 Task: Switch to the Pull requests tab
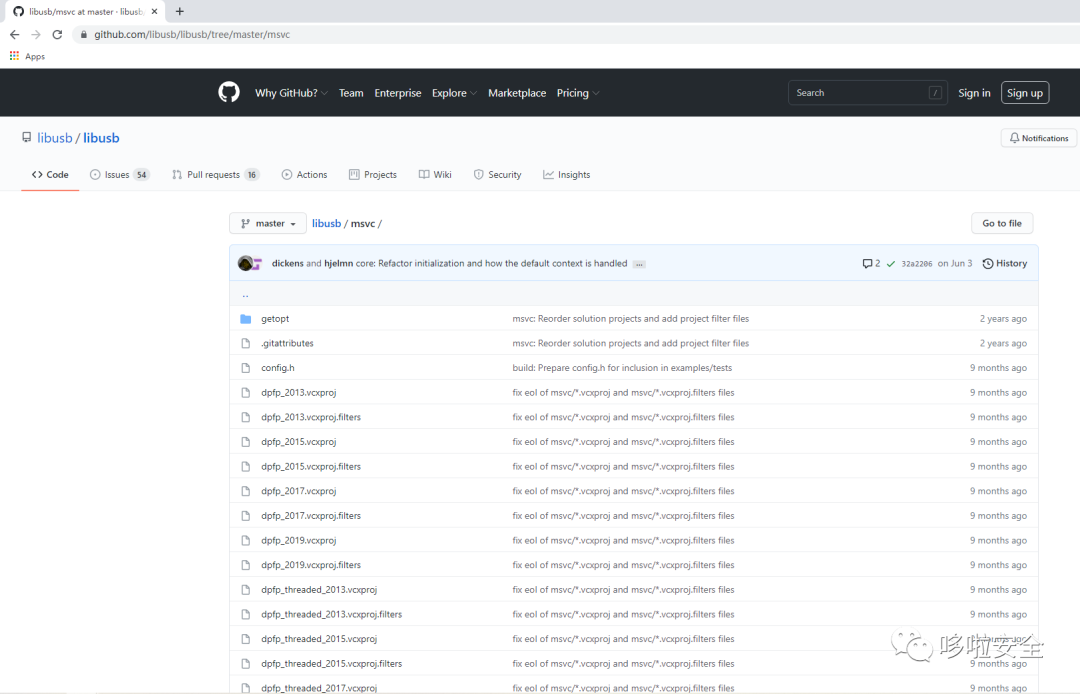point(216,175)
